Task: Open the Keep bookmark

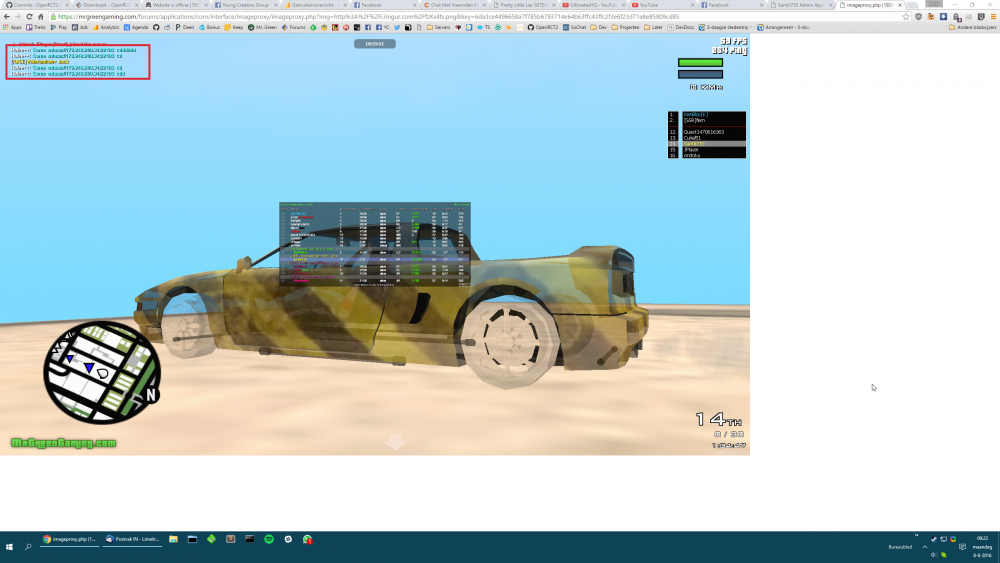Action: (x=234, y=27)
